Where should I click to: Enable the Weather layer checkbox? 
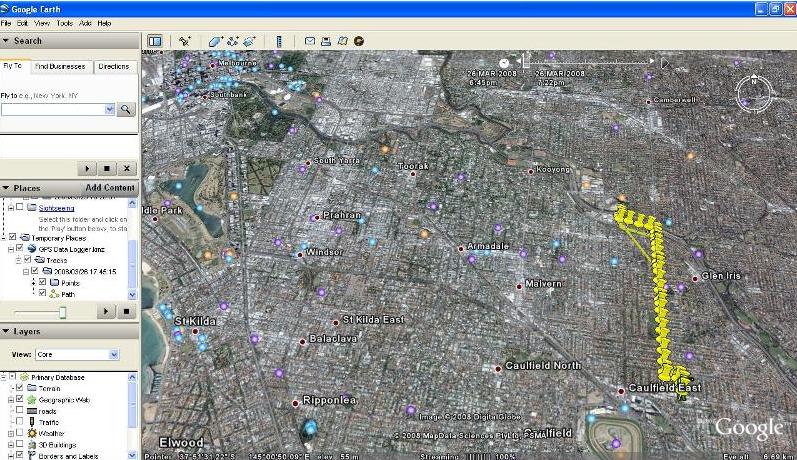pyautogui.click(x=20, y=433)
